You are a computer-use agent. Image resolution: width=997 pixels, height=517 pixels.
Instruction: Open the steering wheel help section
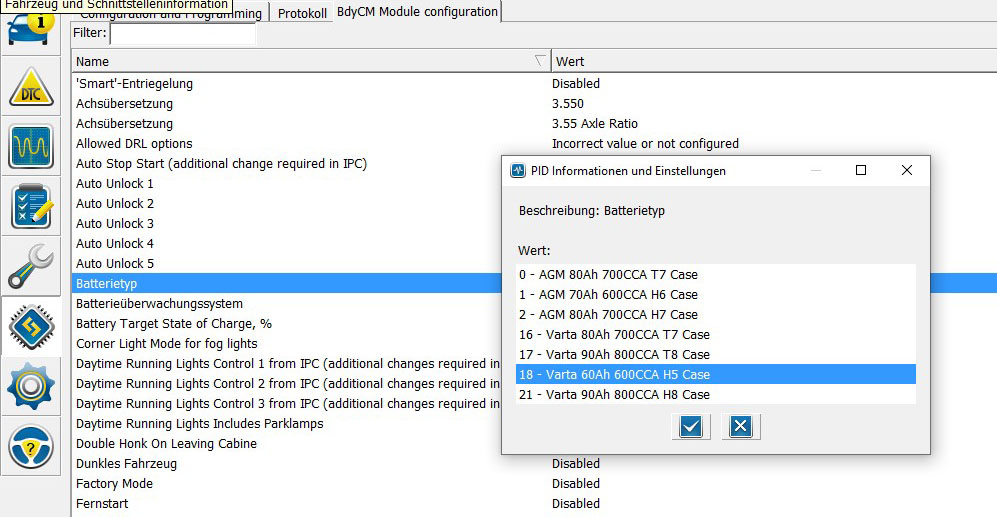[x=31, y=446]
